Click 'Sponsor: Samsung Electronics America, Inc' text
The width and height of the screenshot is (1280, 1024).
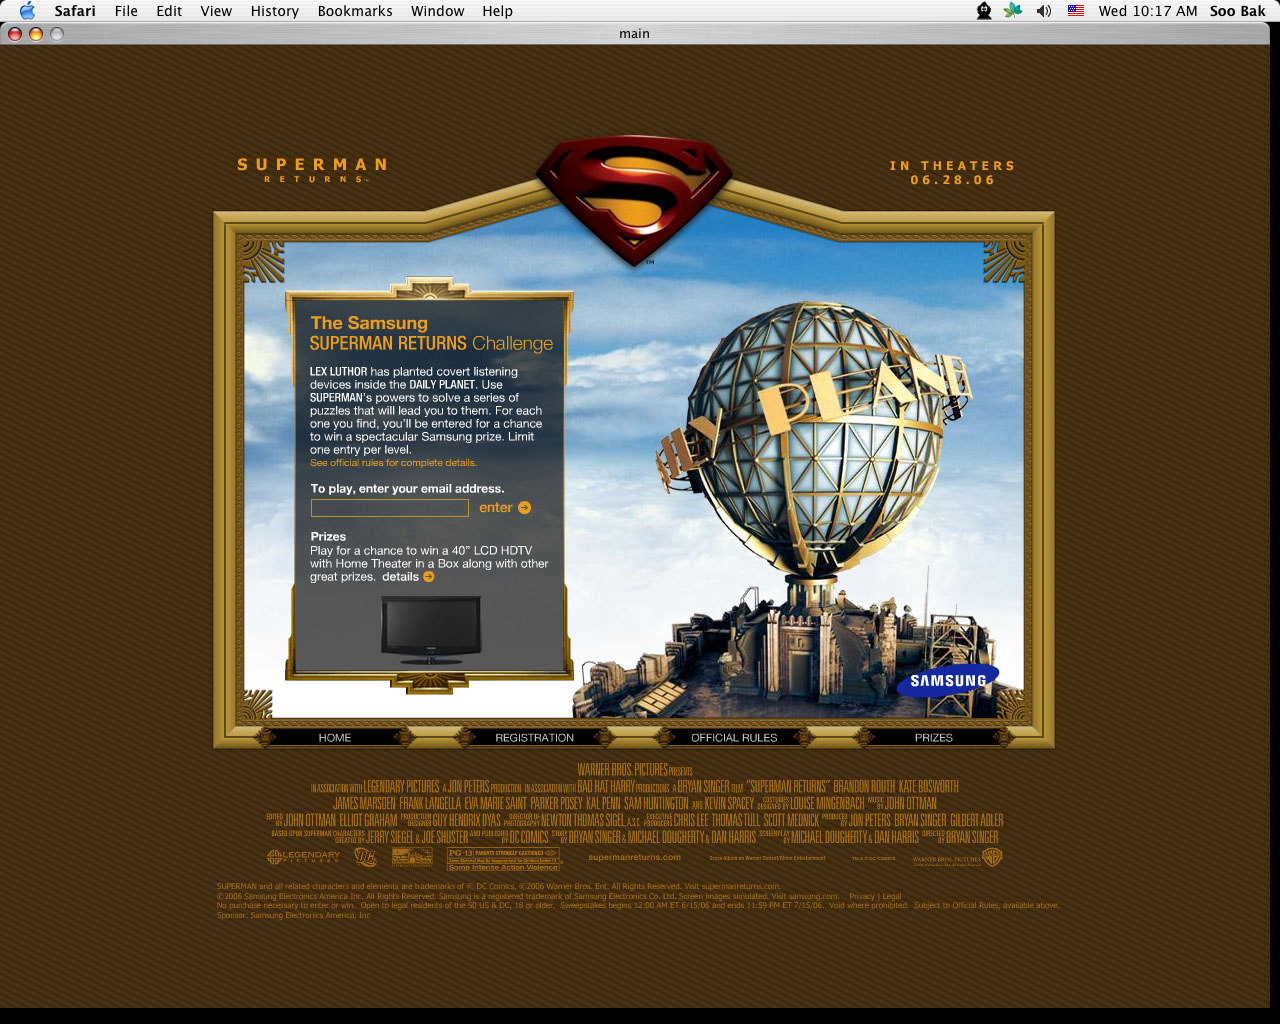(x=294, y=915)
